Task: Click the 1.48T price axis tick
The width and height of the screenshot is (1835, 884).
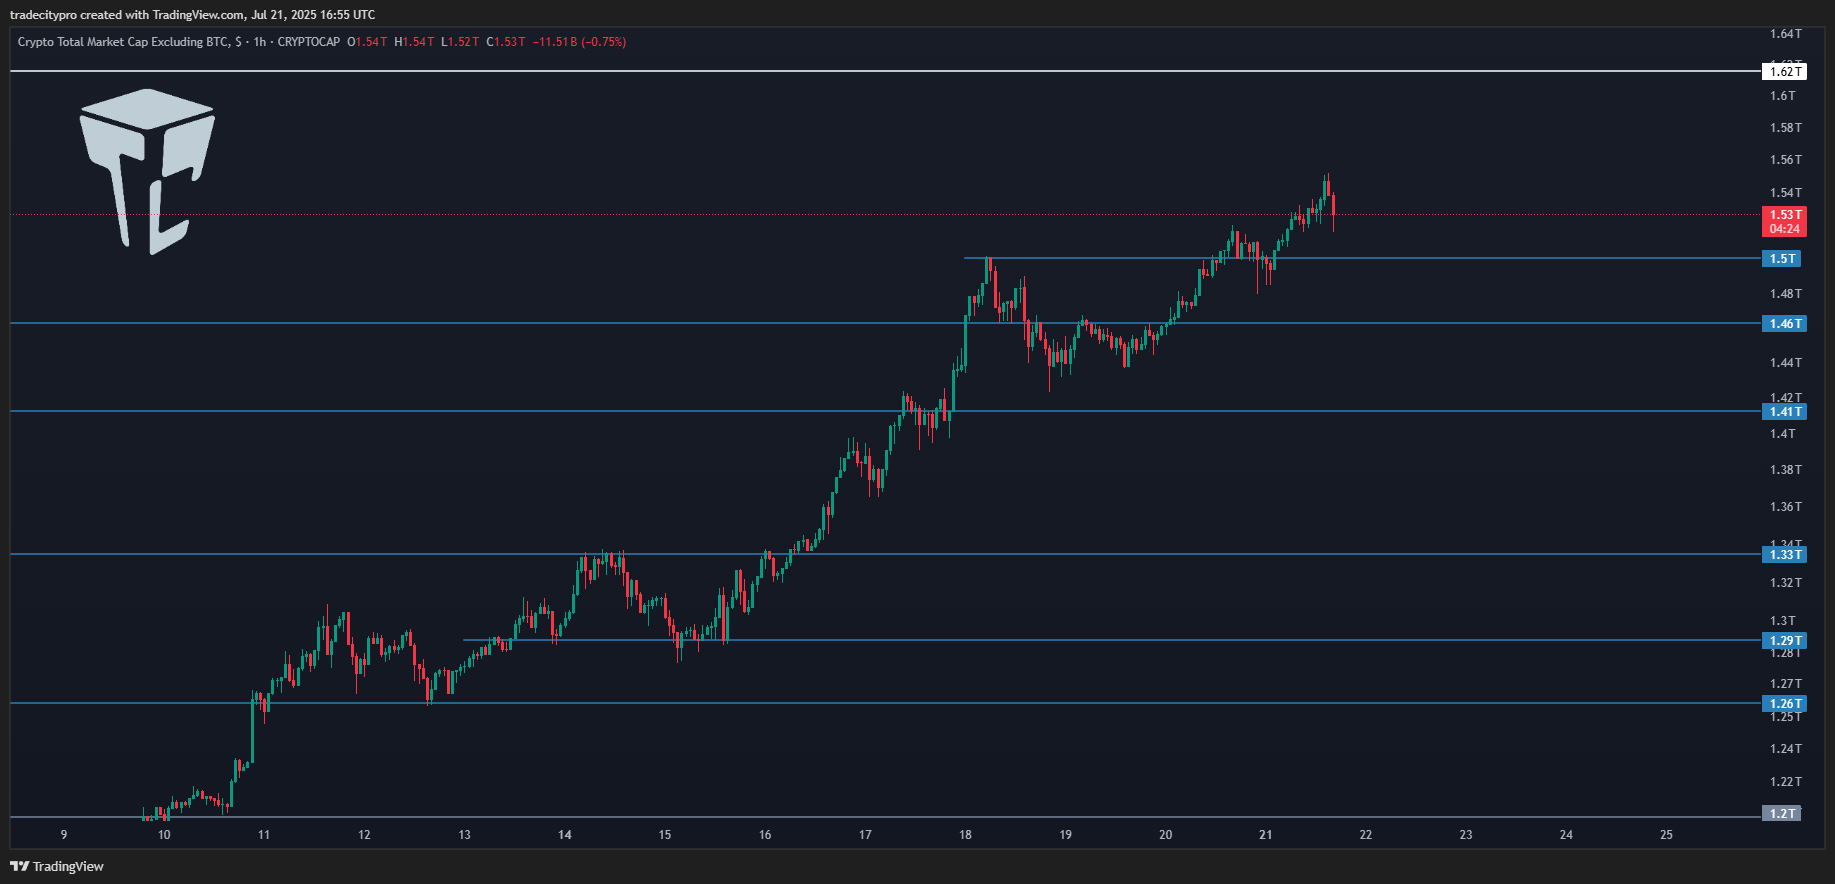Action: pyautogui.click(x=1785, y=293)
